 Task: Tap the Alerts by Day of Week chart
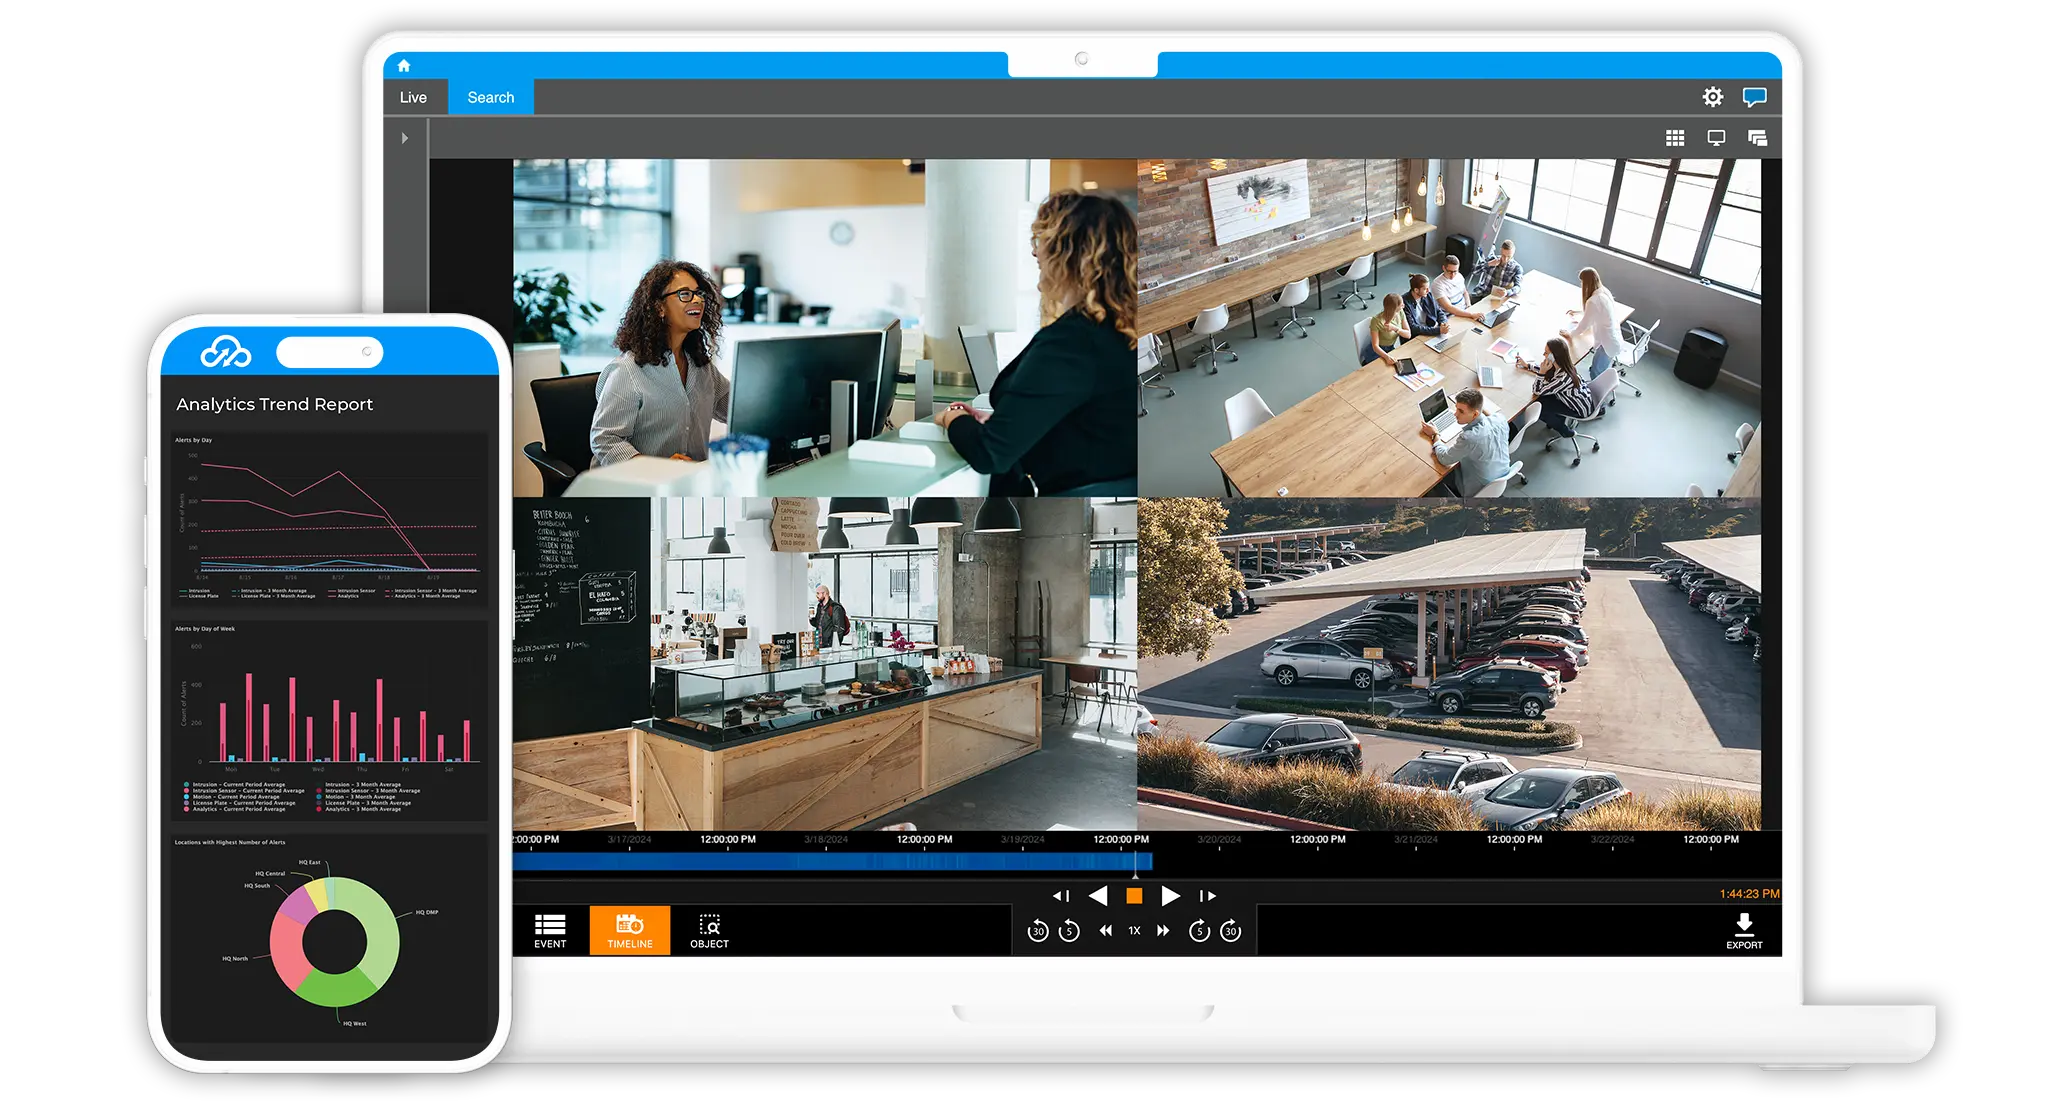click(x=330, y=720)
